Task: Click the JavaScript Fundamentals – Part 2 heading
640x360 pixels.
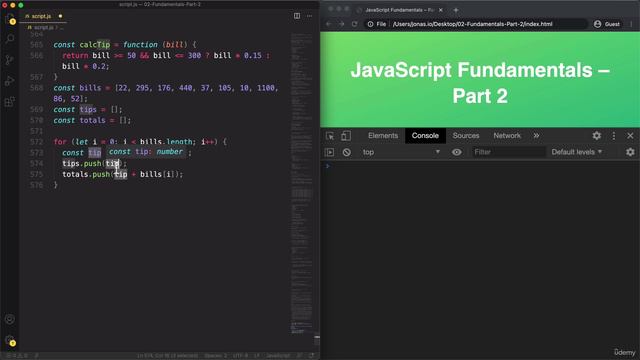Action: point(480,83)
